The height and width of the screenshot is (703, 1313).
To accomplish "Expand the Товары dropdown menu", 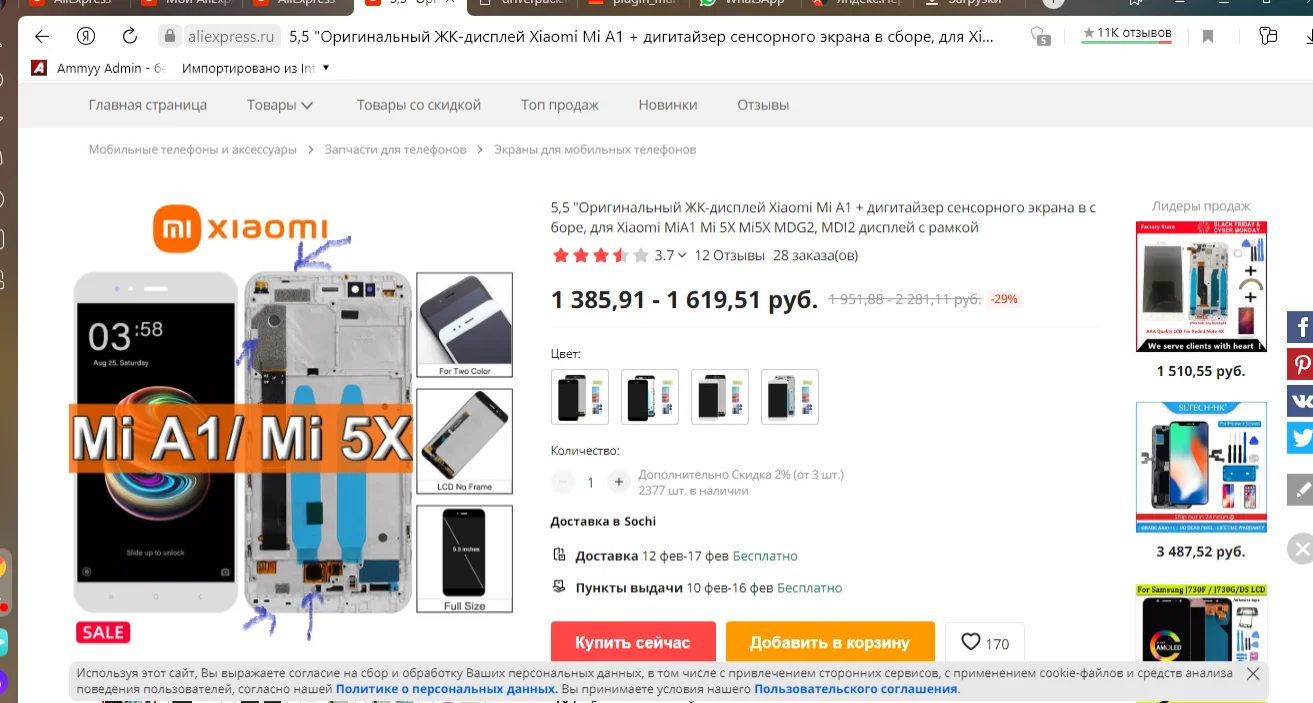I will click(280, 105).
